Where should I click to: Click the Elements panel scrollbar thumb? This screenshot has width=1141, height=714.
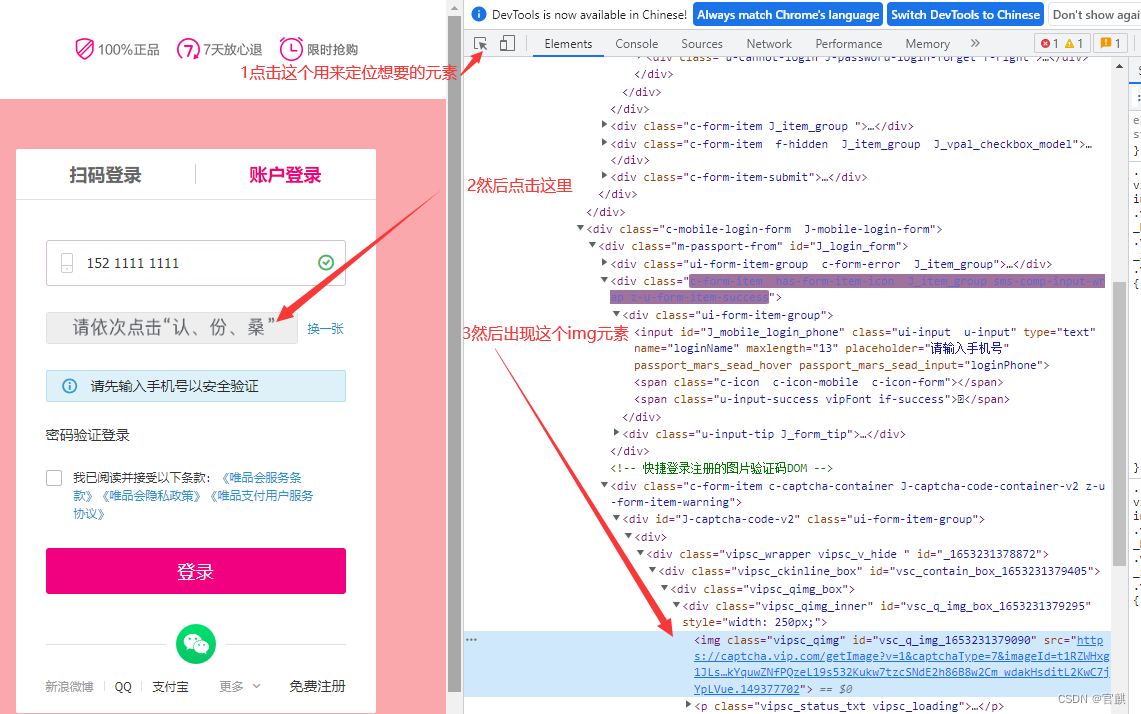click(x=1119, y=423)
